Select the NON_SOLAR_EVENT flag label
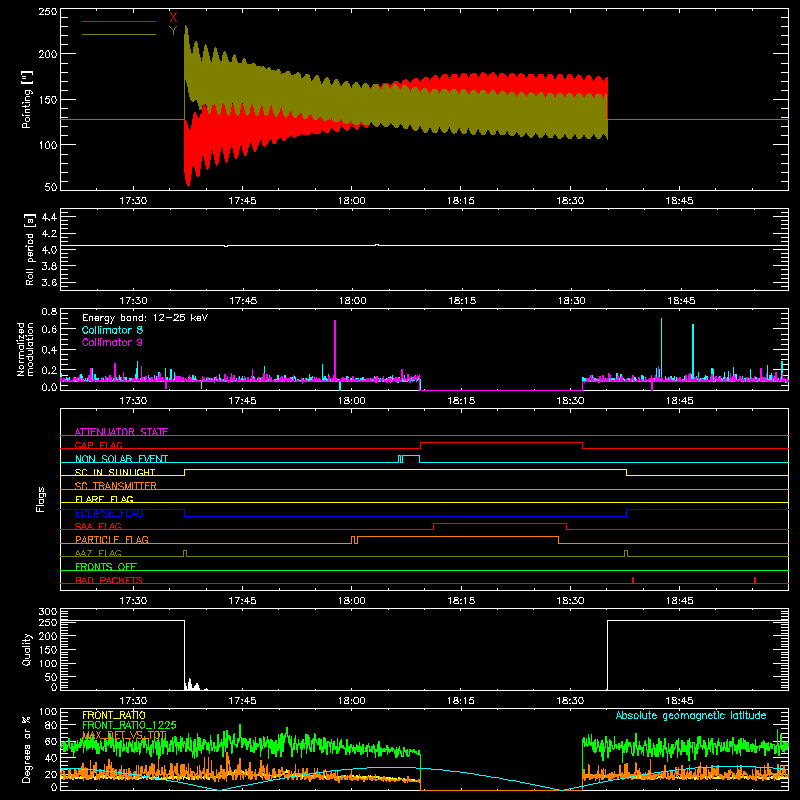This screenshot has height=800, width=800. [x=121, y=459]
